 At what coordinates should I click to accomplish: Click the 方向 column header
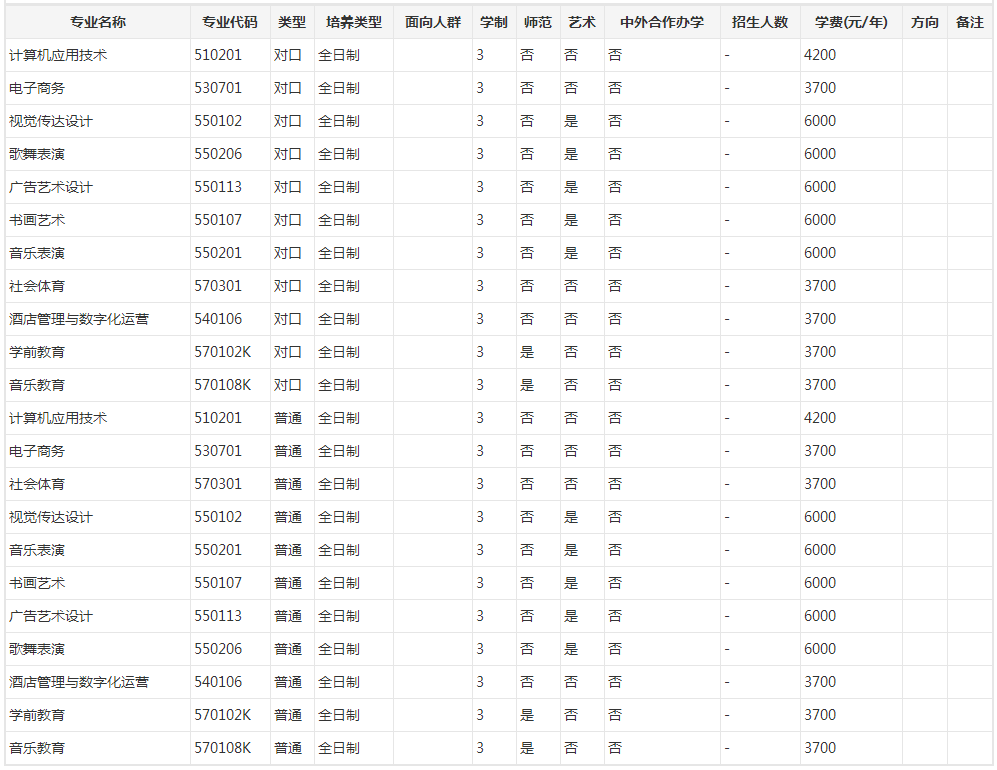pos(924,22)
